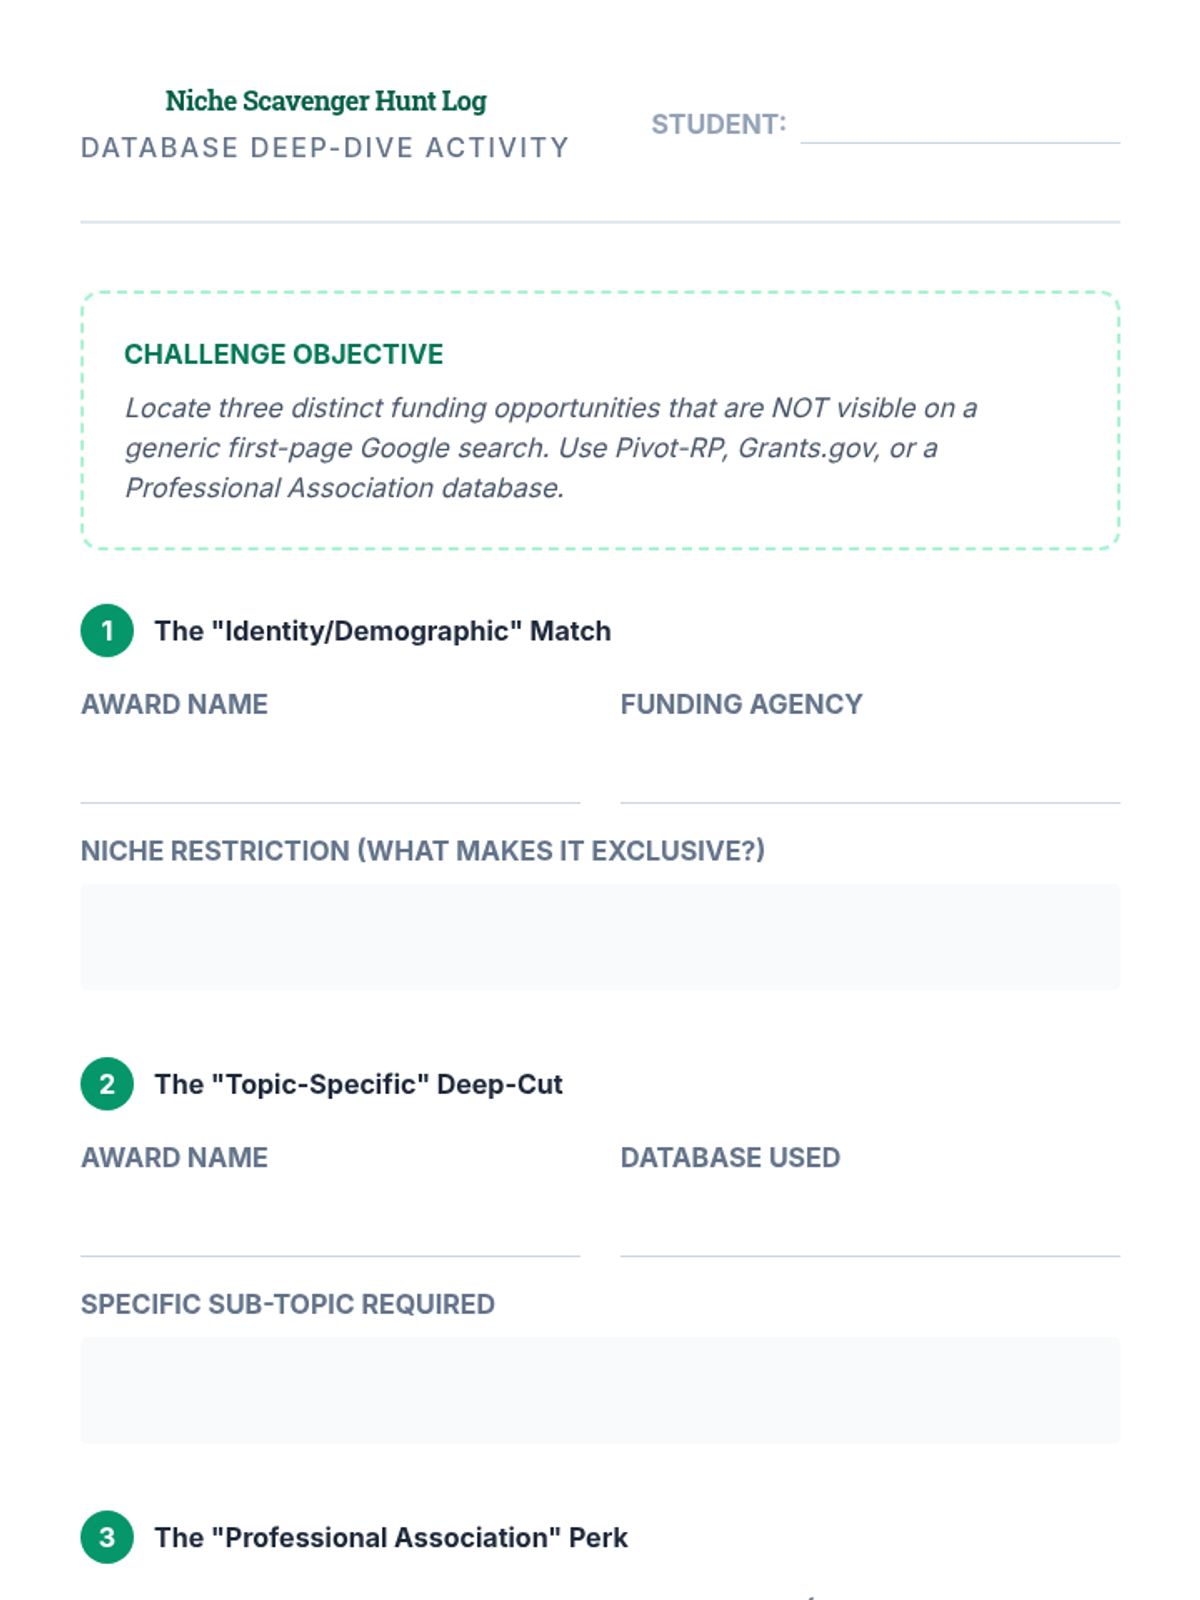Click the Niche Scavenger Hunt Log title
The height and width of the screenshot is (1600, 1200).
326,101
